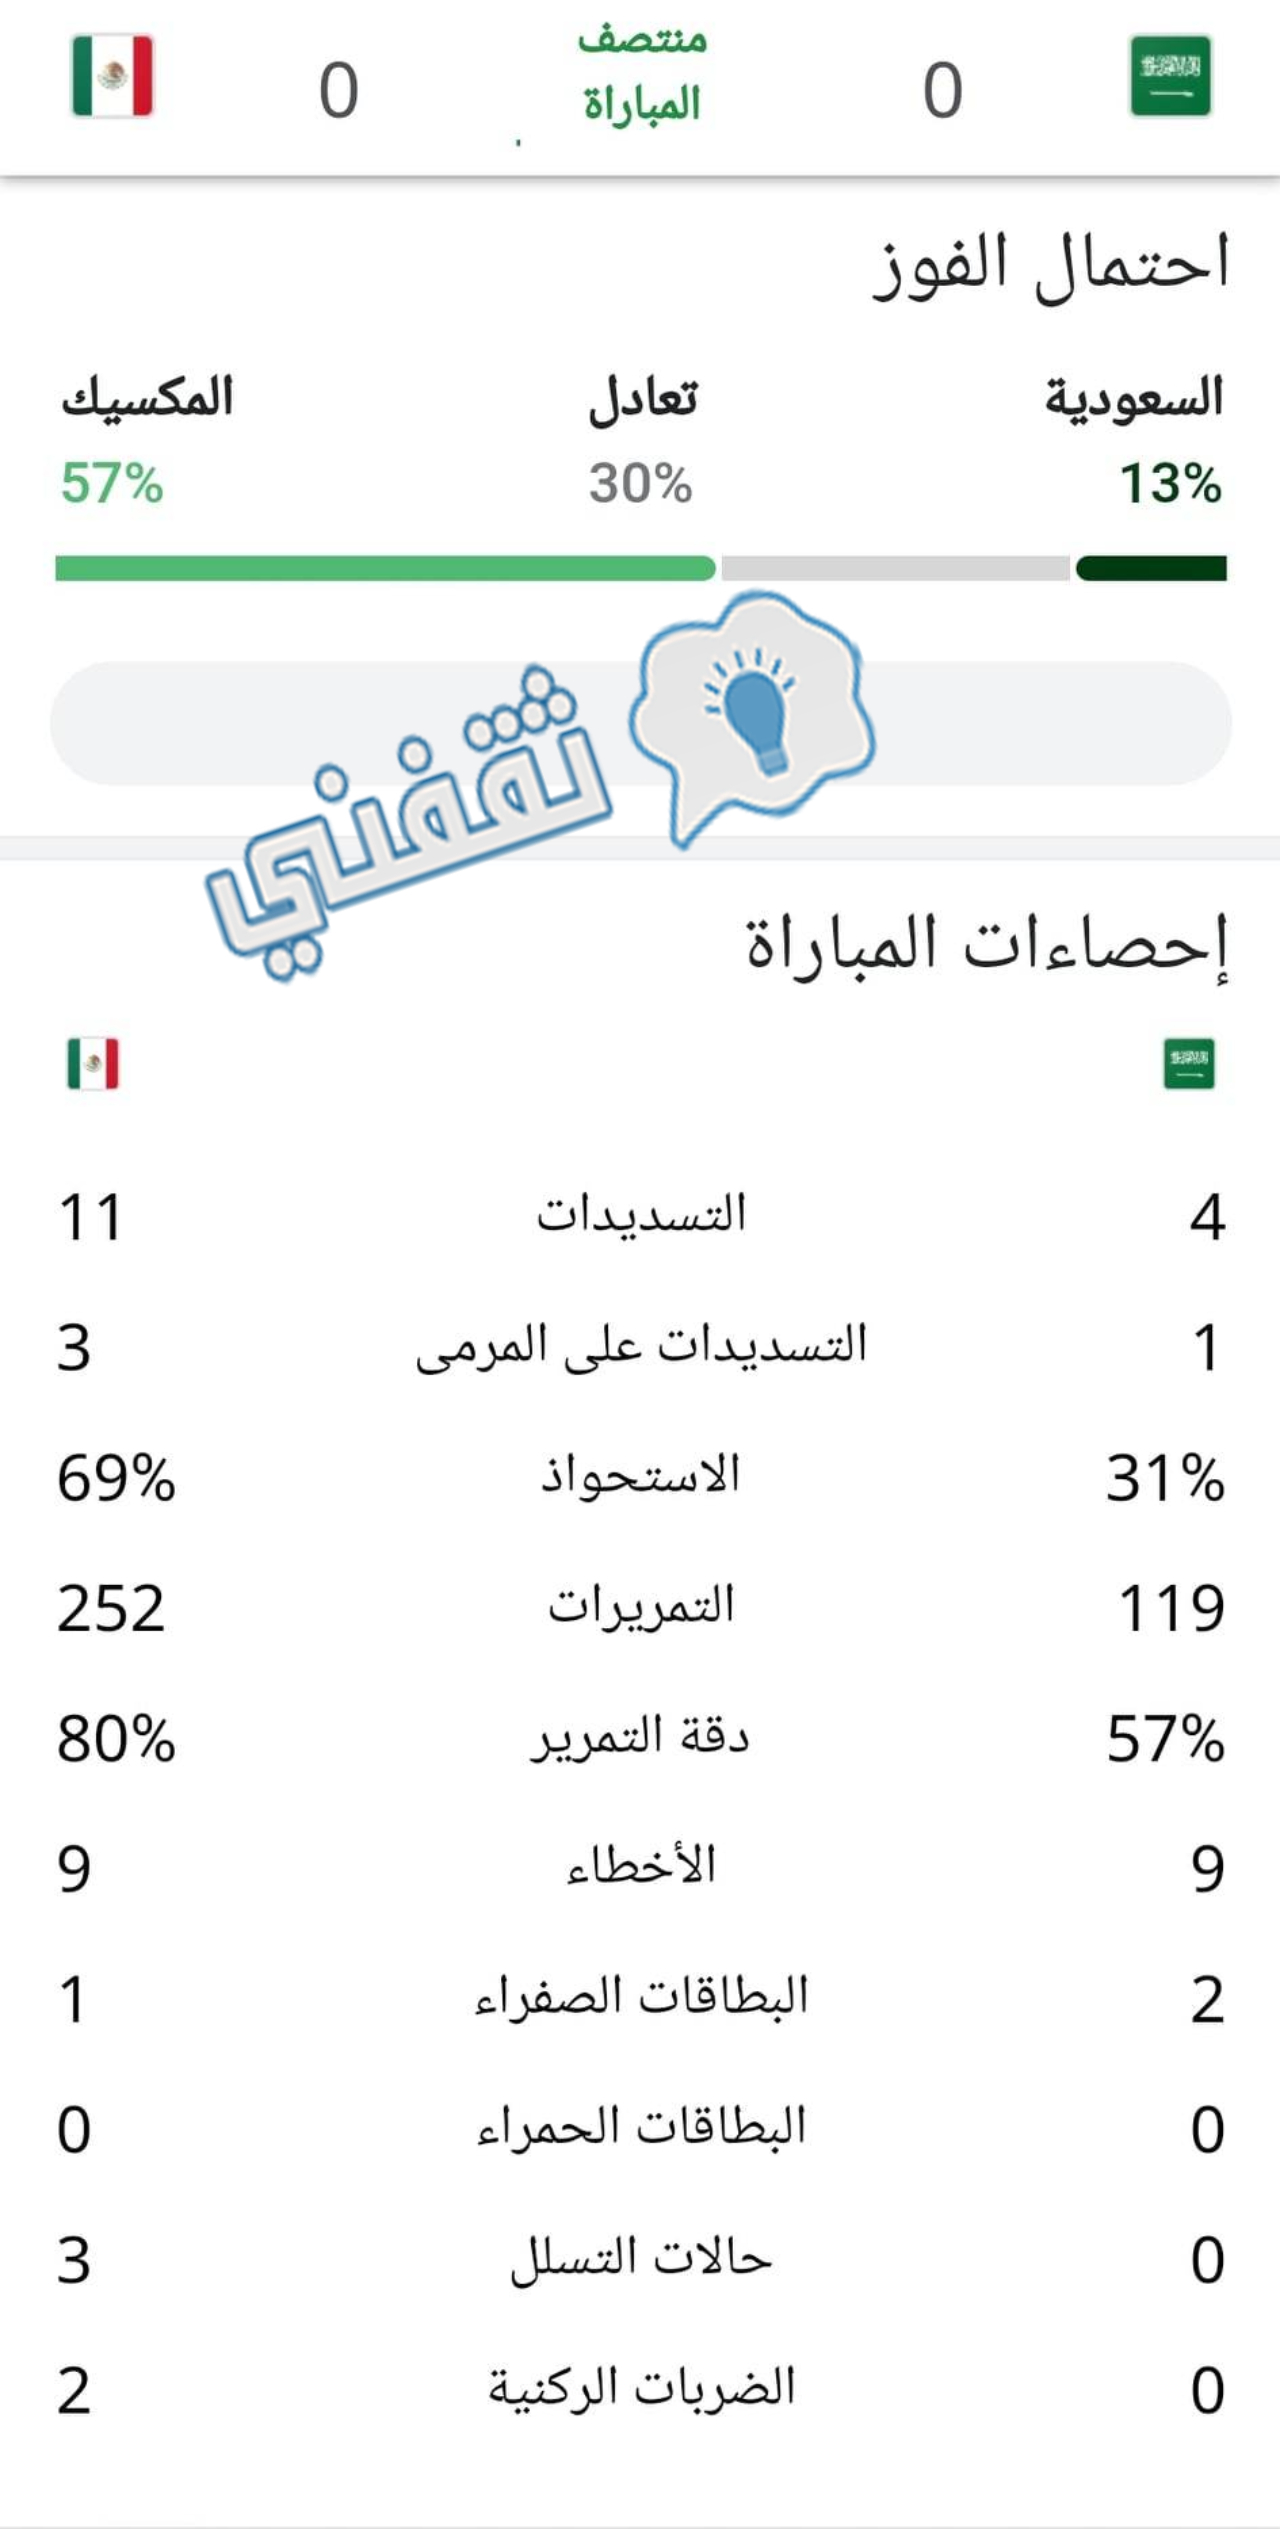Viewport: 1280px width, 2529px height.
Task: Select the منتصف المباراة halftime status label
Action: tap(642, 72)
